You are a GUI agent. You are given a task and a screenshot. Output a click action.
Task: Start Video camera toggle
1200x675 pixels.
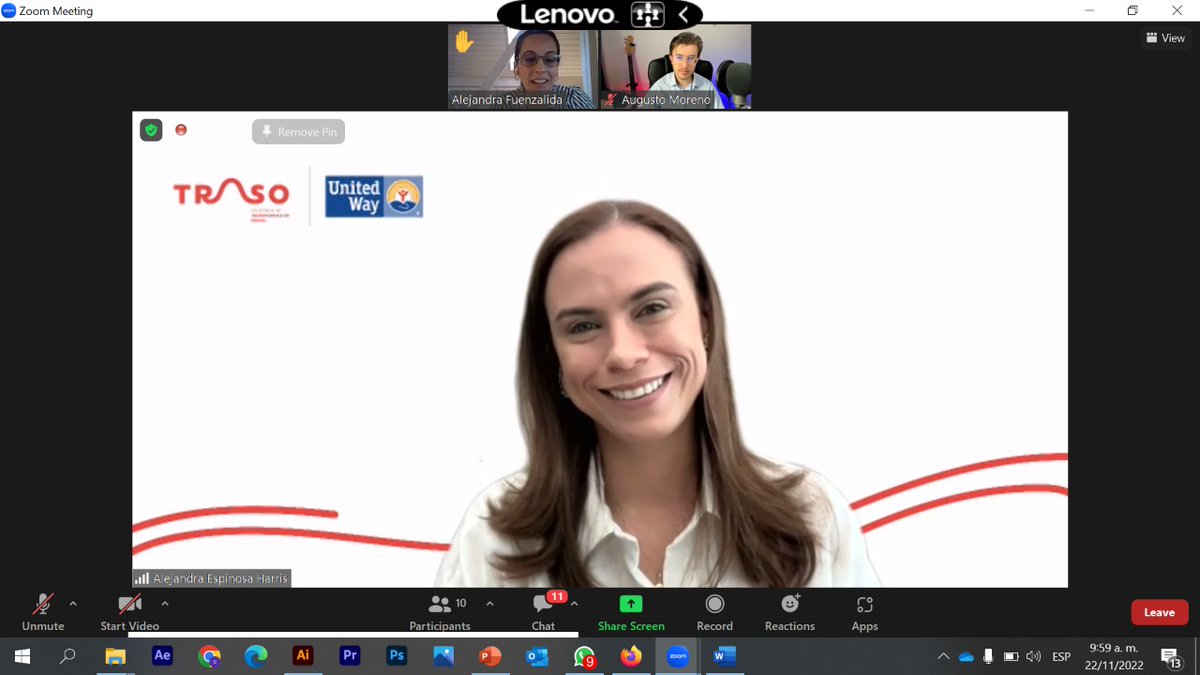pyautogui.click(x=130, y=612)
